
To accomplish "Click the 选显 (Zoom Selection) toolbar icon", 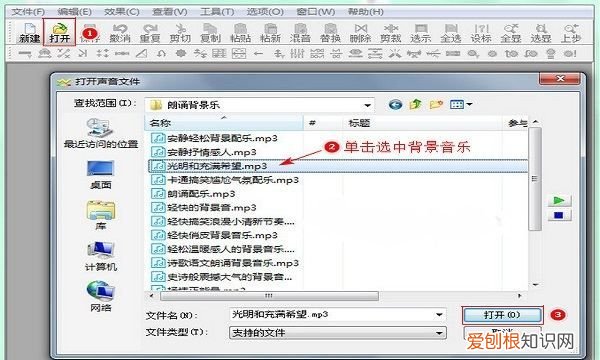I will [x=541, y=33].
